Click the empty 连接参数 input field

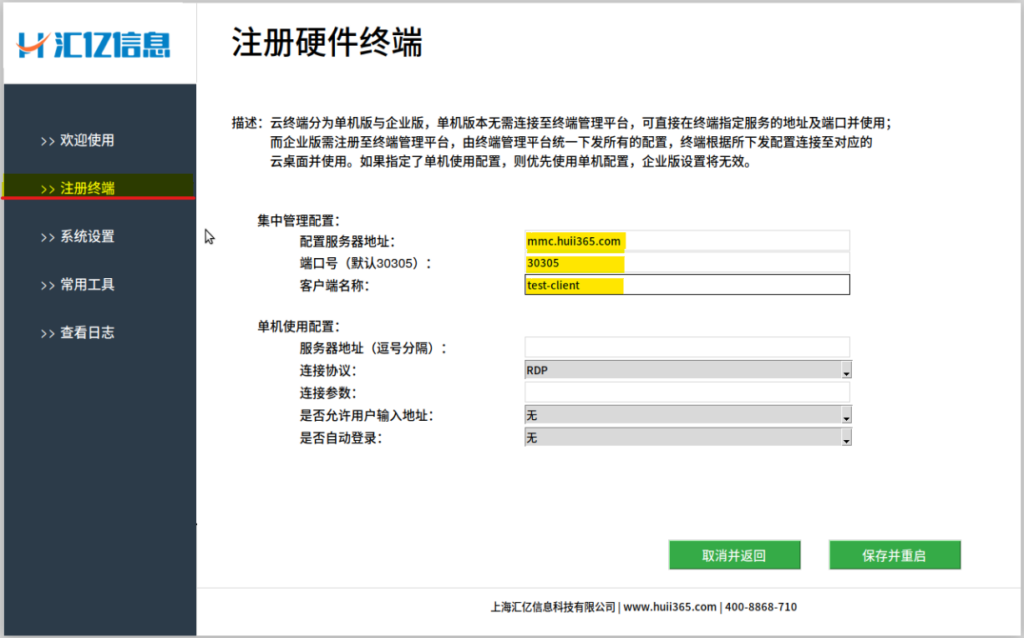pyautogui.click(x=686, y=392)
